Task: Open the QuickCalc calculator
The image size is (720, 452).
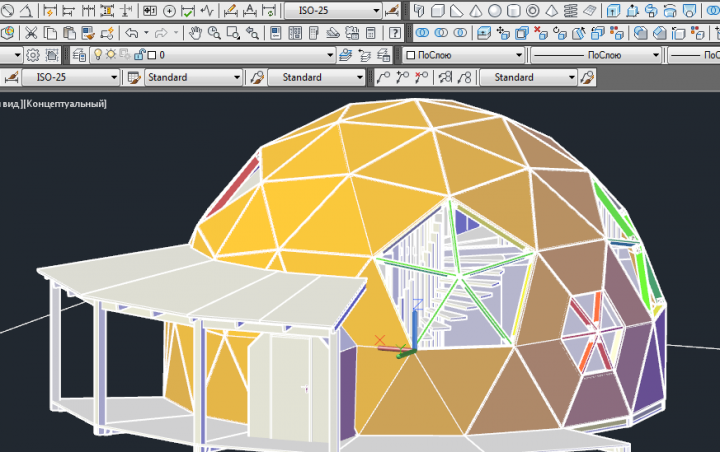Action: click(371, 33)
